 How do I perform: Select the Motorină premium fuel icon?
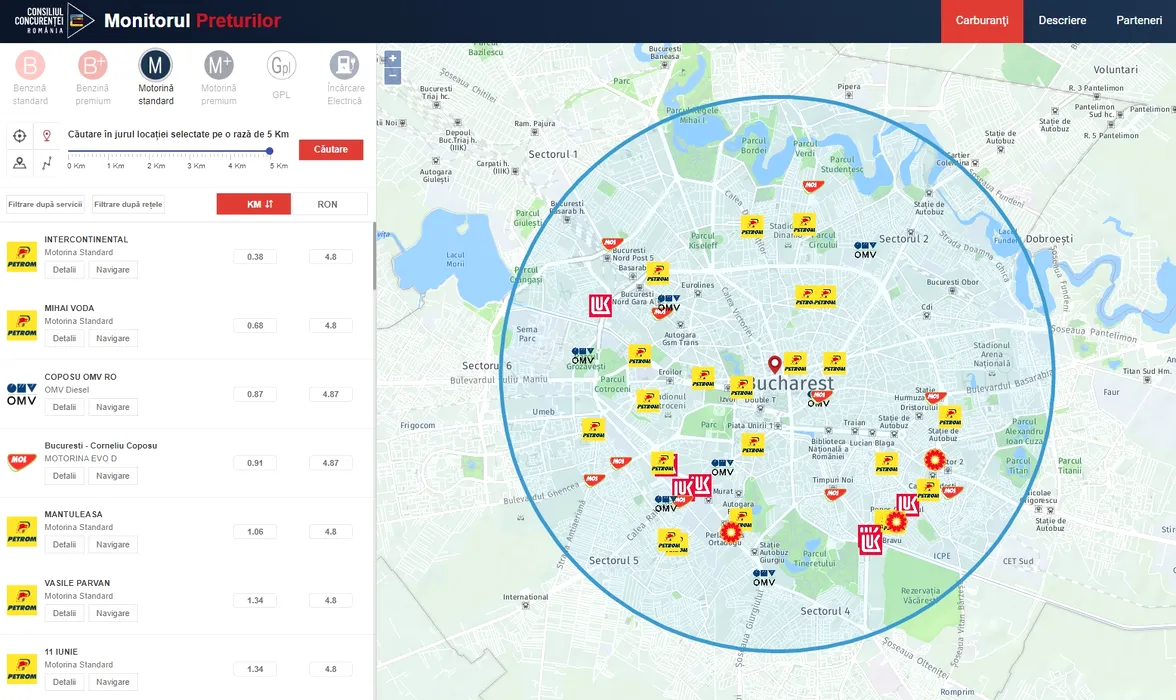tap(219, 66)
